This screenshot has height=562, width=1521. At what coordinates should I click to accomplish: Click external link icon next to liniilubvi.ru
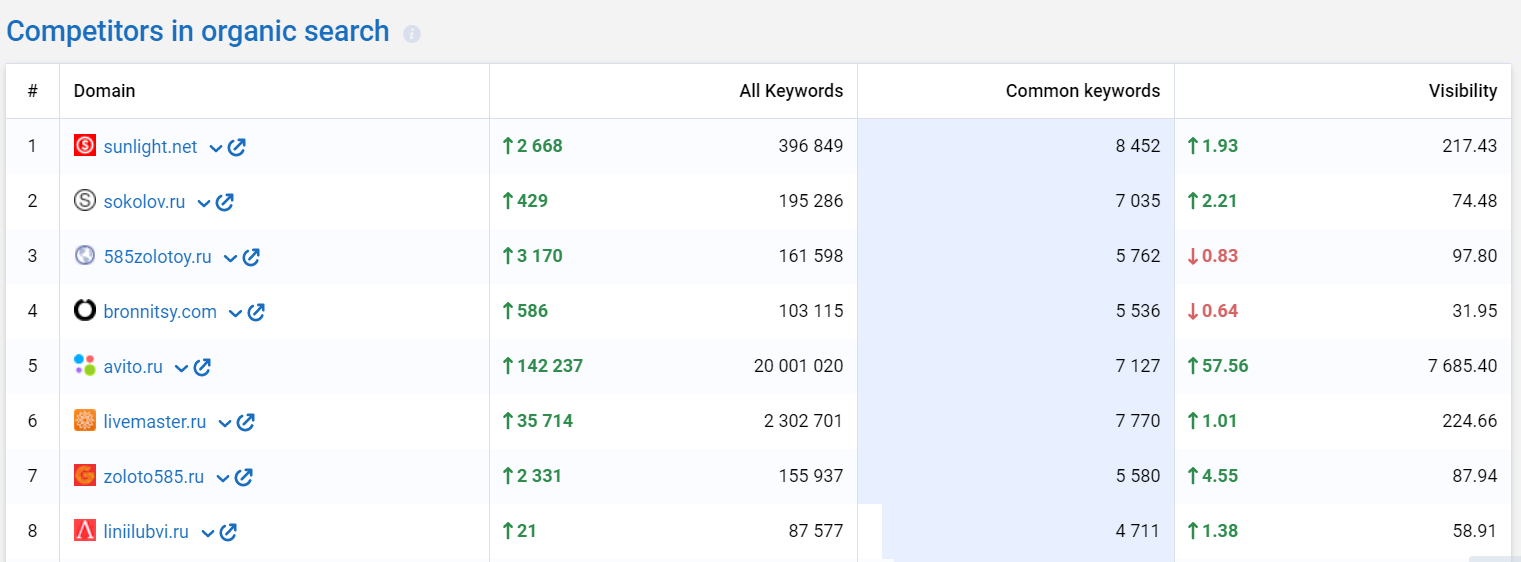228,532
